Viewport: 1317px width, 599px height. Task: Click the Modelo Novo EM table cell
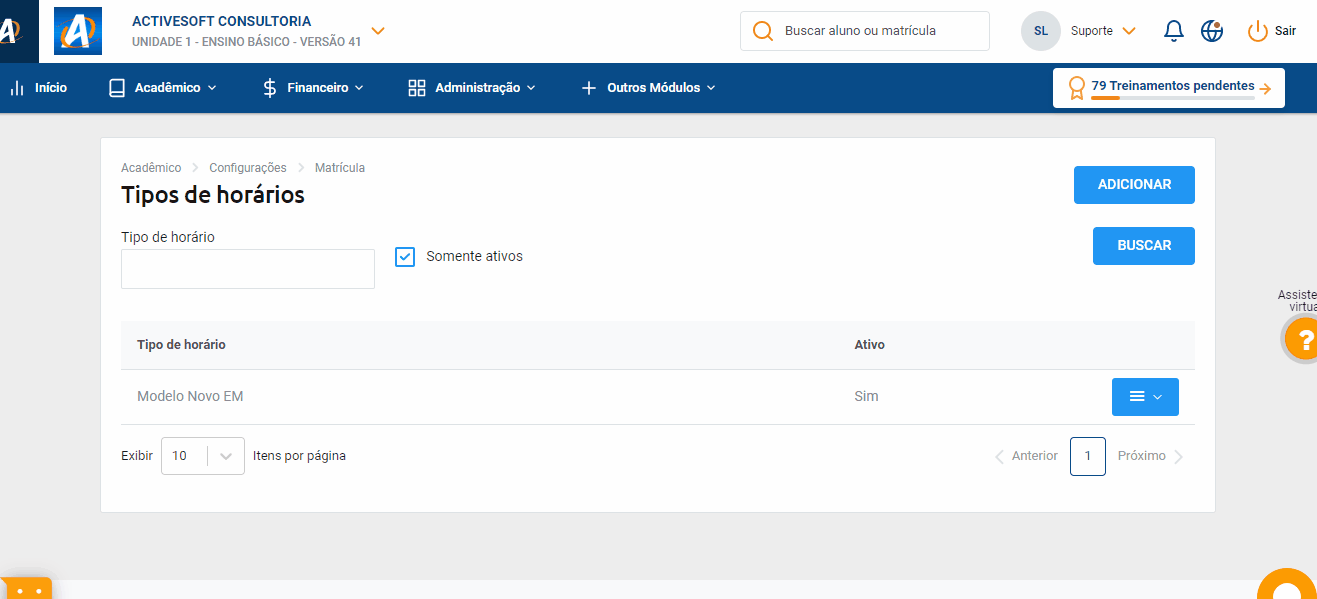click(190, 397)
